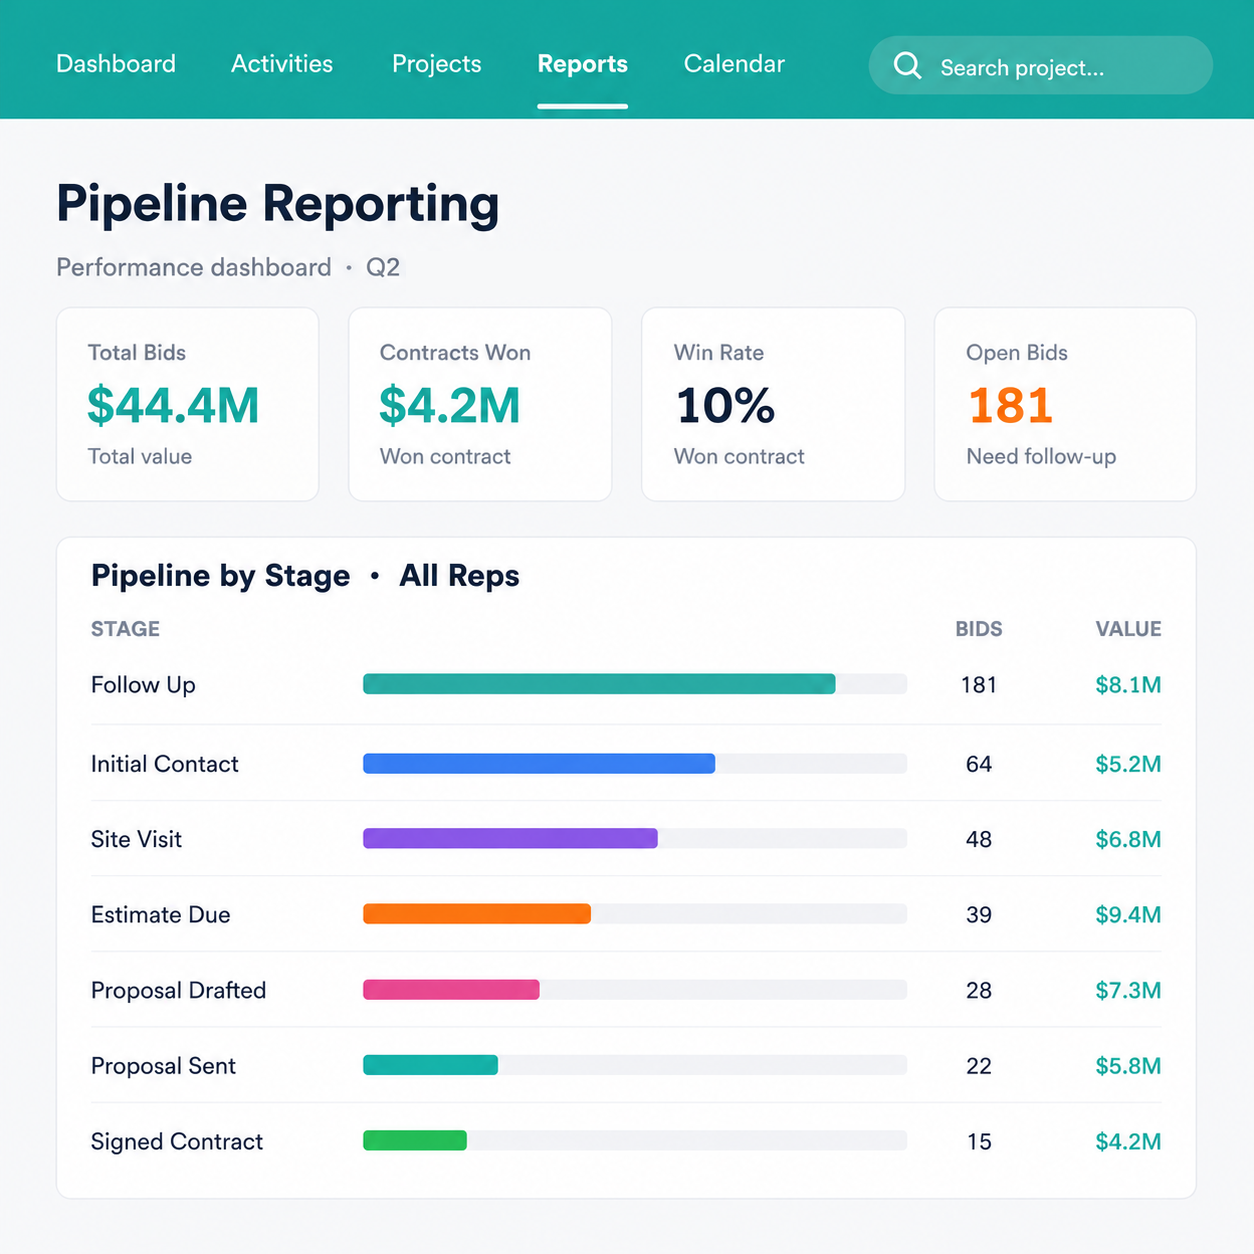Select the Follow Up stage label
Screen dimensions: 1254x1254
tap(143, 685)
